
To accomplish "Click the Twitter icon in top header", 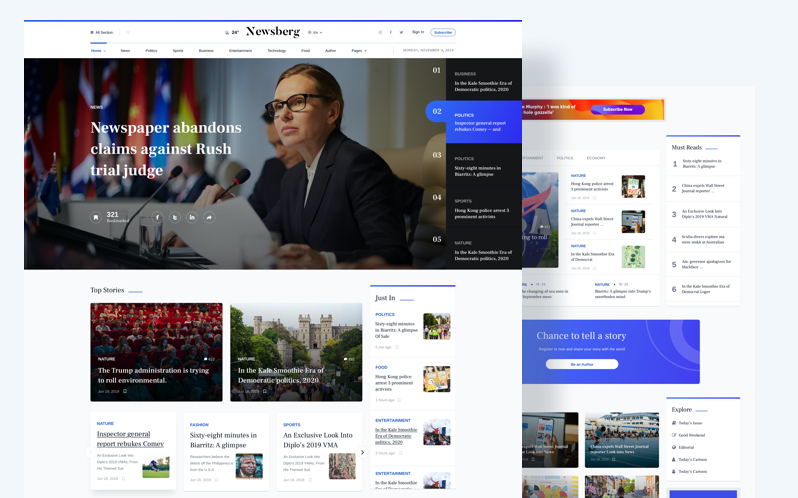I will [x=401, y=32].
